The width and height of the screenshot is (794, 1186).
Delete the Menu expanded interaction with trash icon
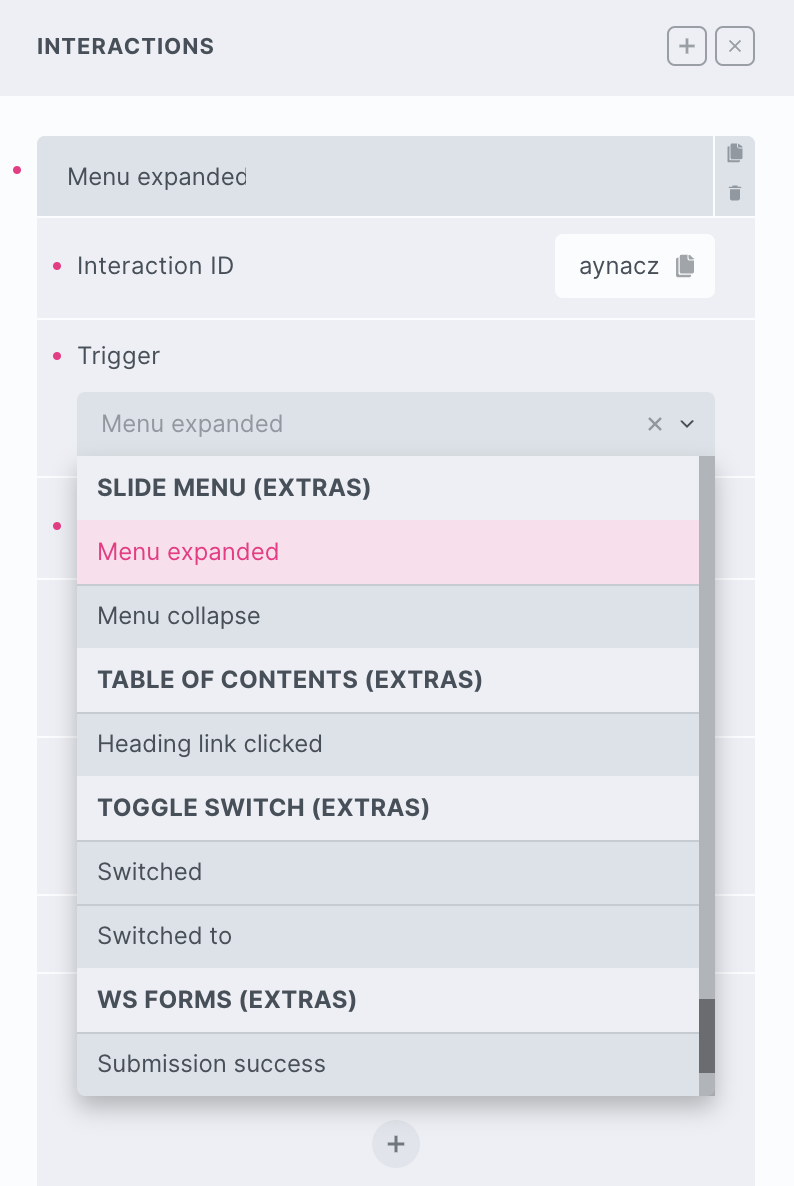pyautogui.click(x=735, y=193)
